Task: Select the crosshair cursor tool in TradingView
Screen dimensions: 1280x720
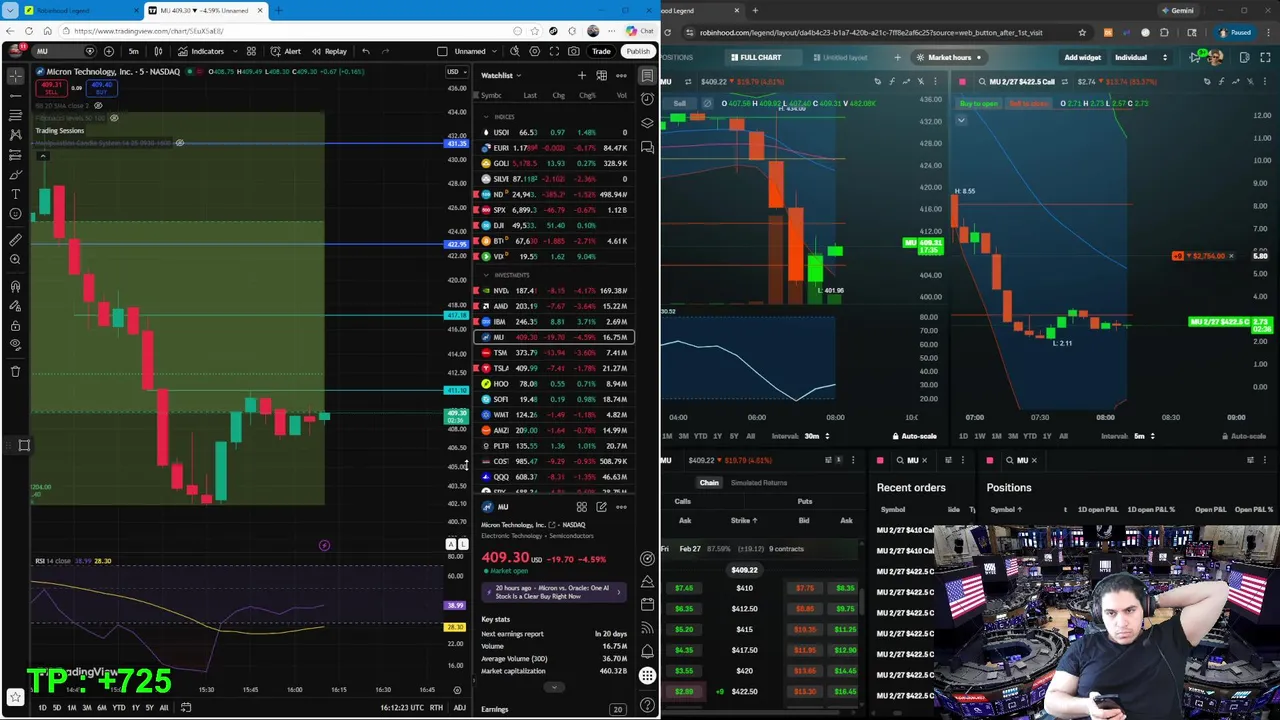Action: (15, 75)
